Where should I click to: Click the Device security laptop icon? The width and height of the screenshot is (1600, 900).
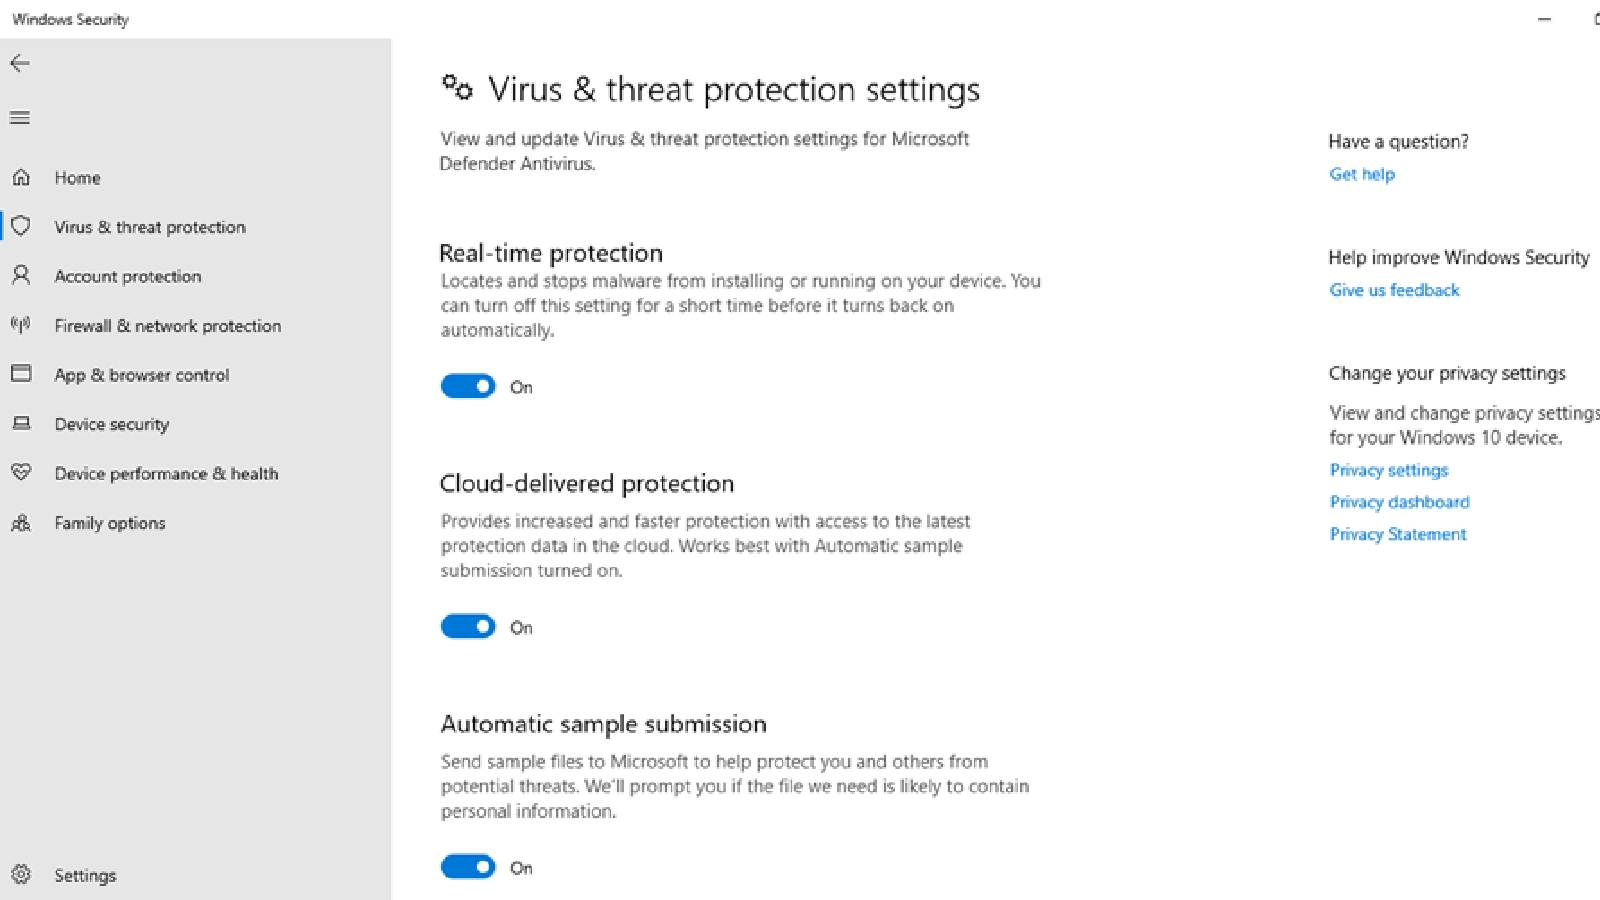(21, 424)
